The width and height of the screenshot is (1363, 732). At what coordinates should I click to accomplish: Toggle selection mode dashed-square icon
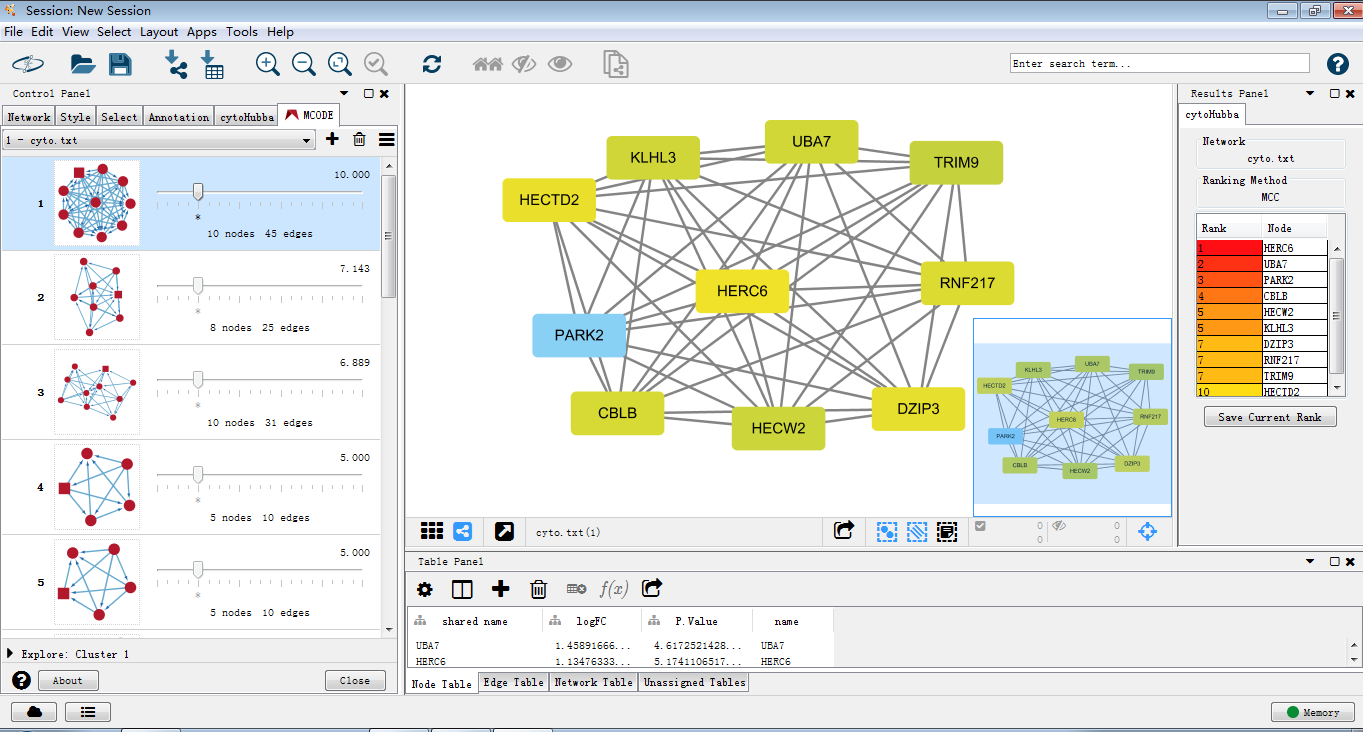click(887, 531)
